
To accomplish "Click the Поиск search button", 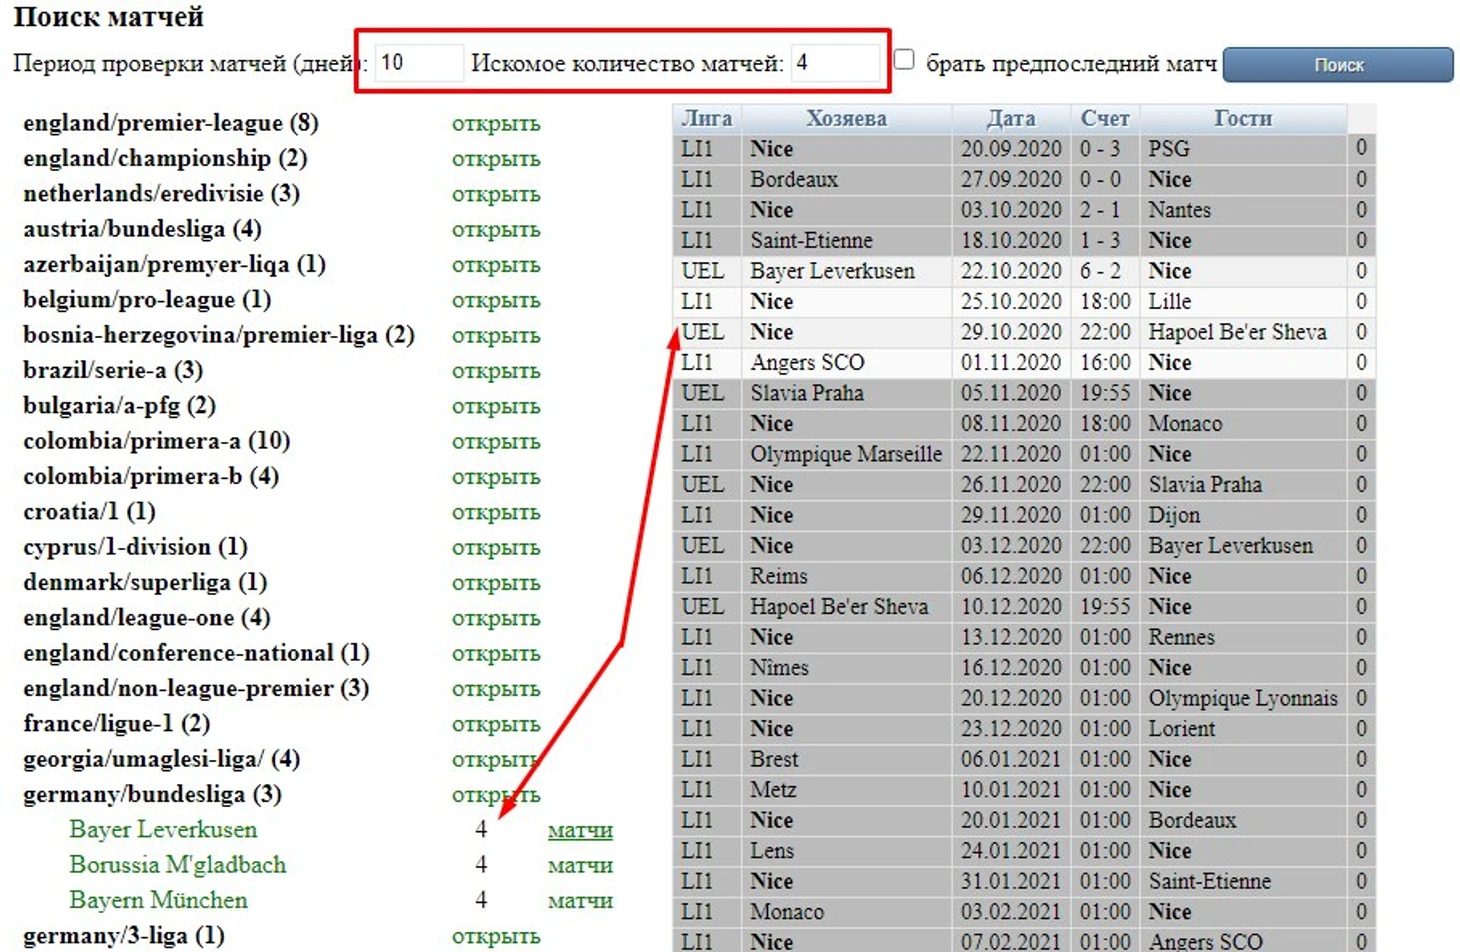I will (1338, 65).
